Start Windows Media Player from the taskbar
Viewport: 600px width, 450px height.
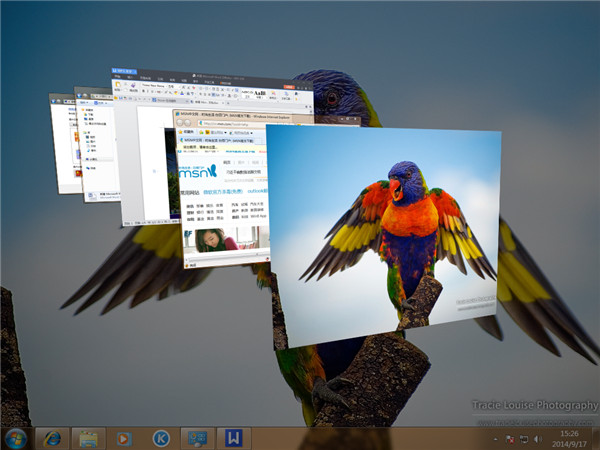coord(123,438)
